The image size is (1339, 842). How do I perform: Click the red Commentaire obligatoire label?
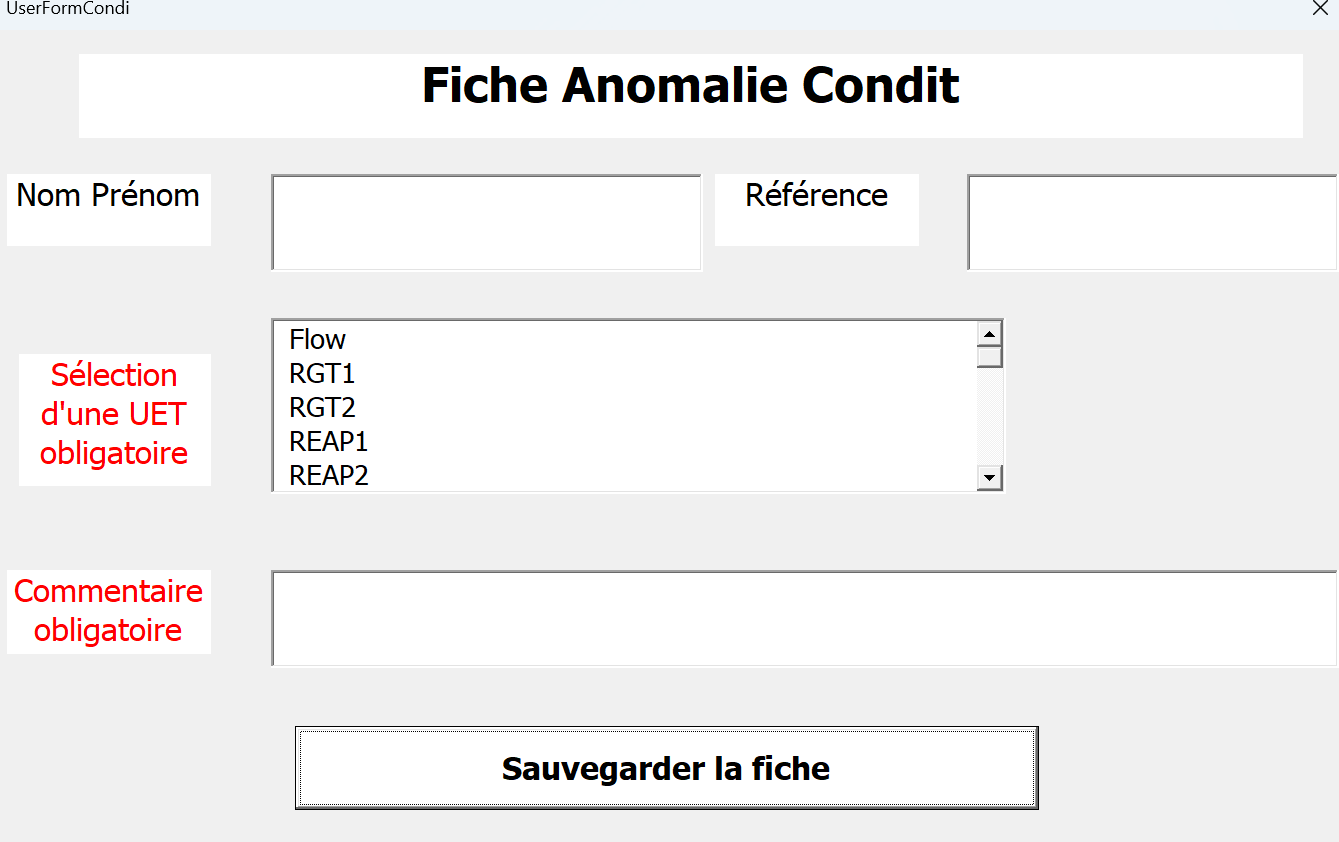tap(108, 611)
